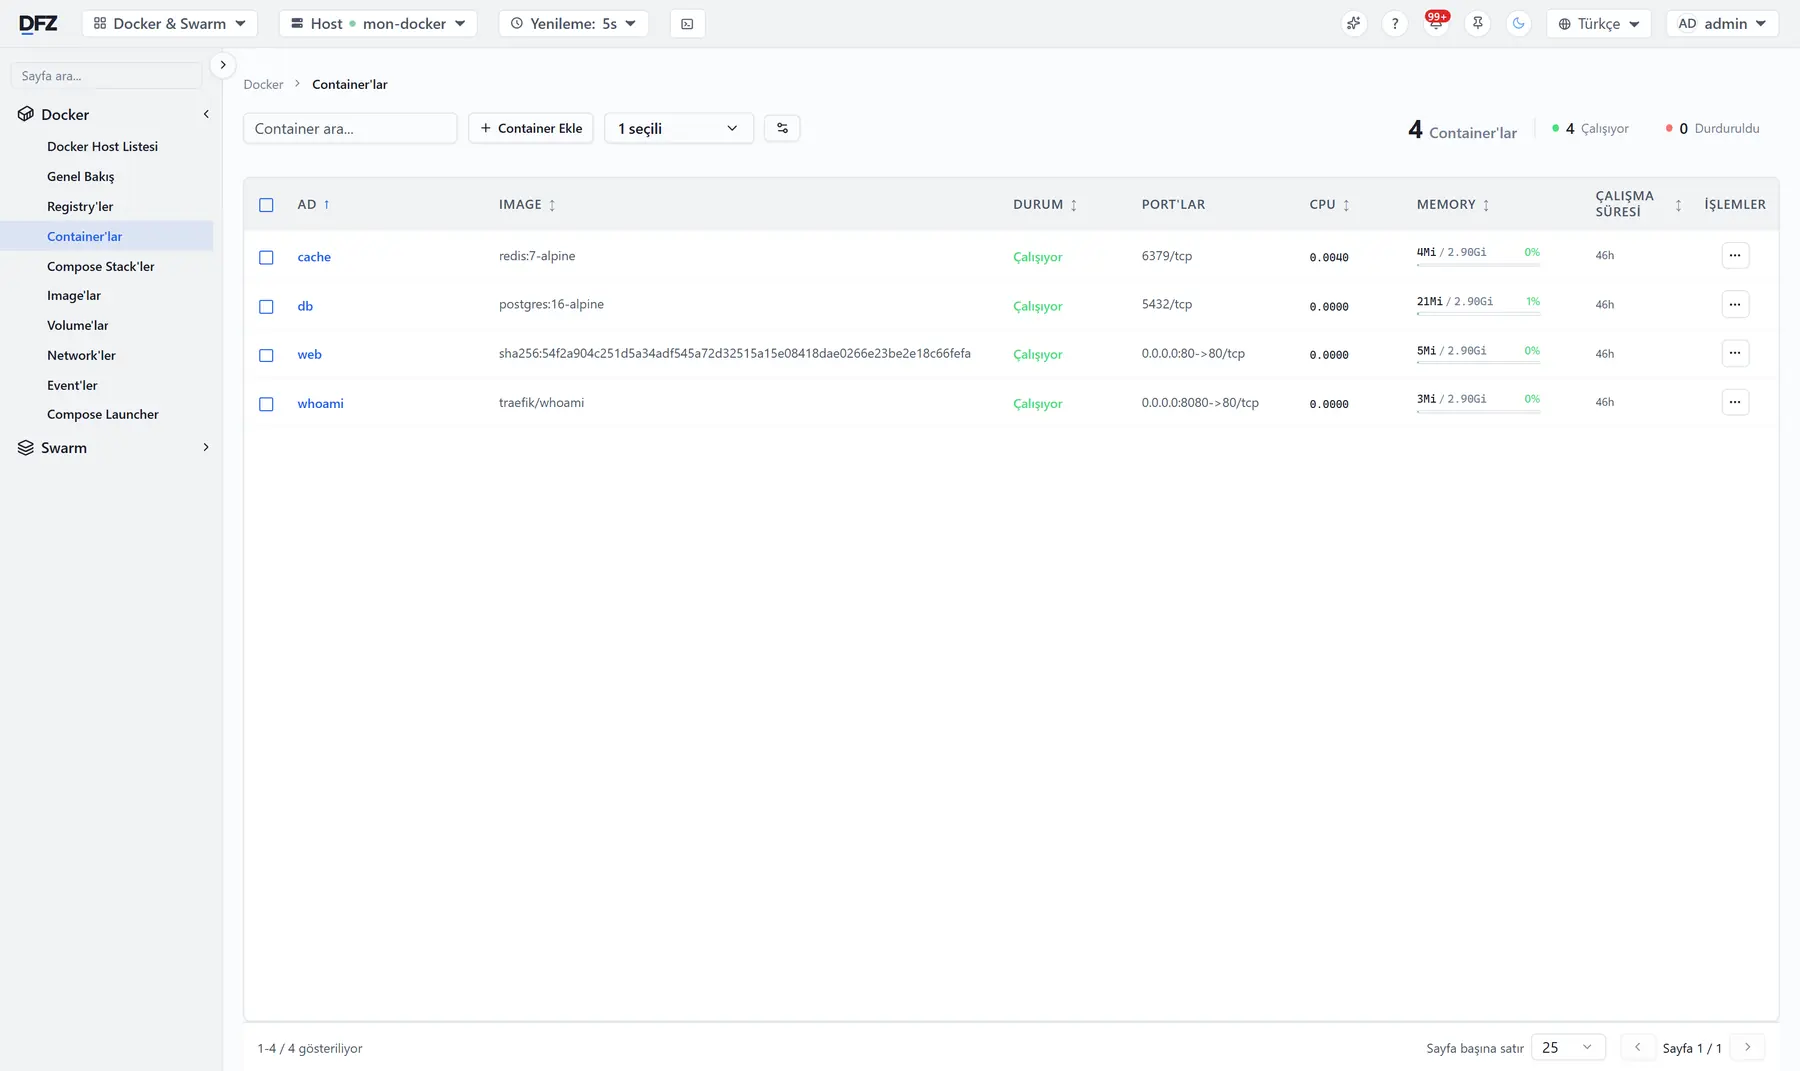The height and width of the screenshot is (1071, 1800).
Task: Click the '4 Çalışıyor' running status counter
Action: pos(1590,128)
